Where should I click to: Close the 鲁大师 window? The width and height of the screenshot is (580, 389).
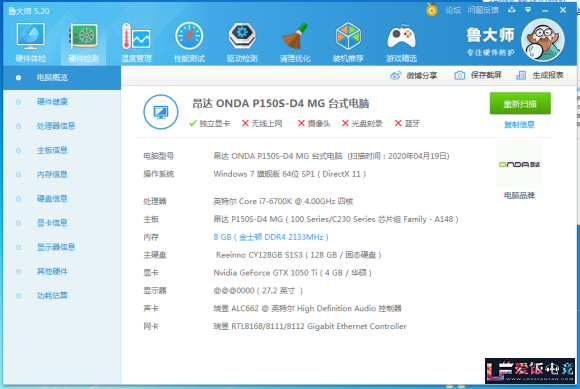pos(563,10)
